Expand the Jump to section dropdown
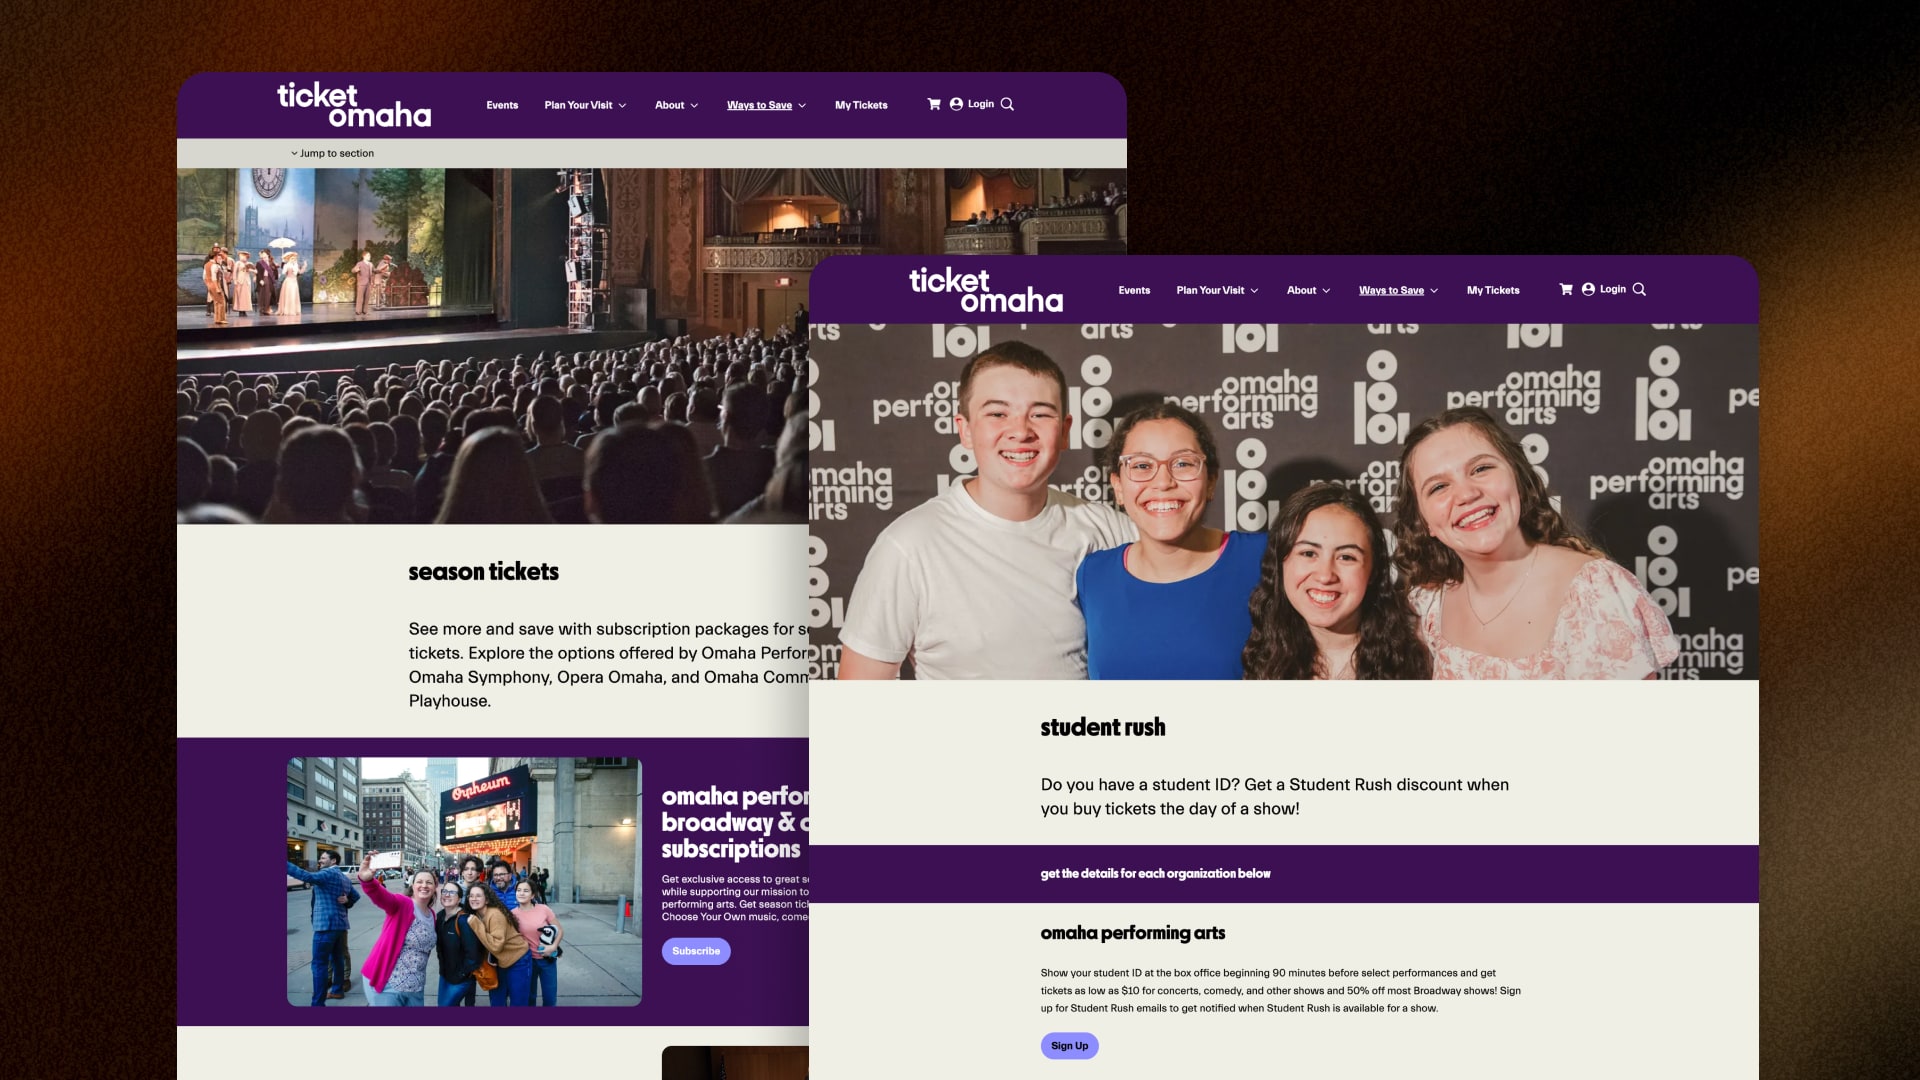Viewport: 1920px width, 1080px height. click(x=332, y=153)
